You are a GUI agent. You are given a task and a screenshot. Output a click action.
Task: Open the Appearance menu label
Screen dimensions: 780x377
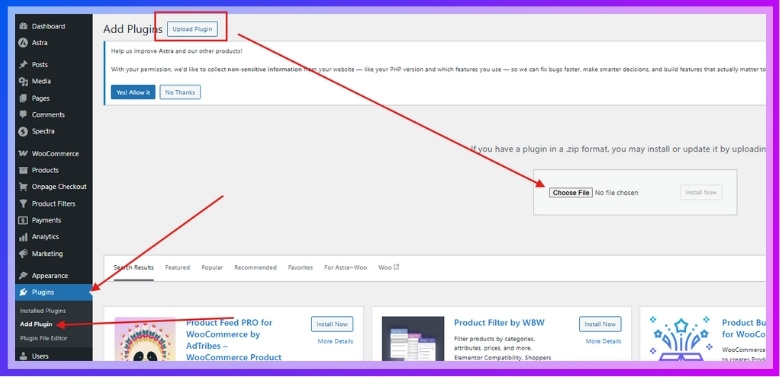click(x=50, y=276)
